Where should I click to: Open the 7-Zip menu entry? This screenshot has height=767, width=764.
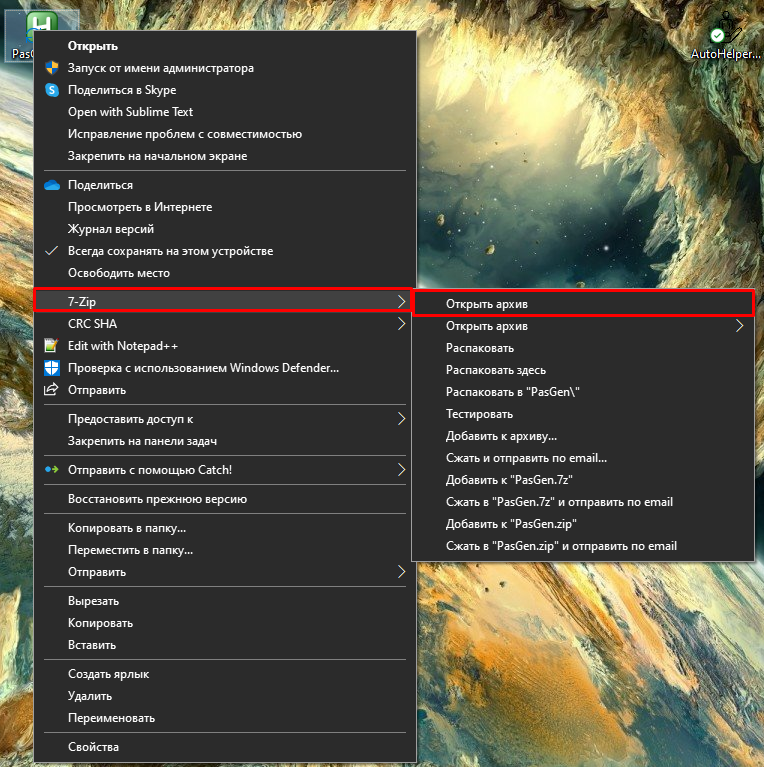coord(223,300)
